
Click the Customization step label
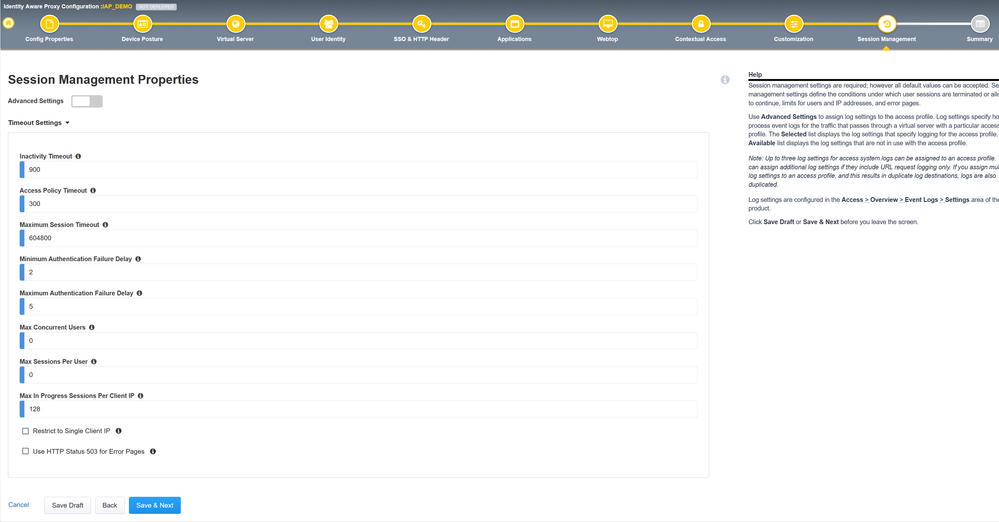[x=794, y=39]
